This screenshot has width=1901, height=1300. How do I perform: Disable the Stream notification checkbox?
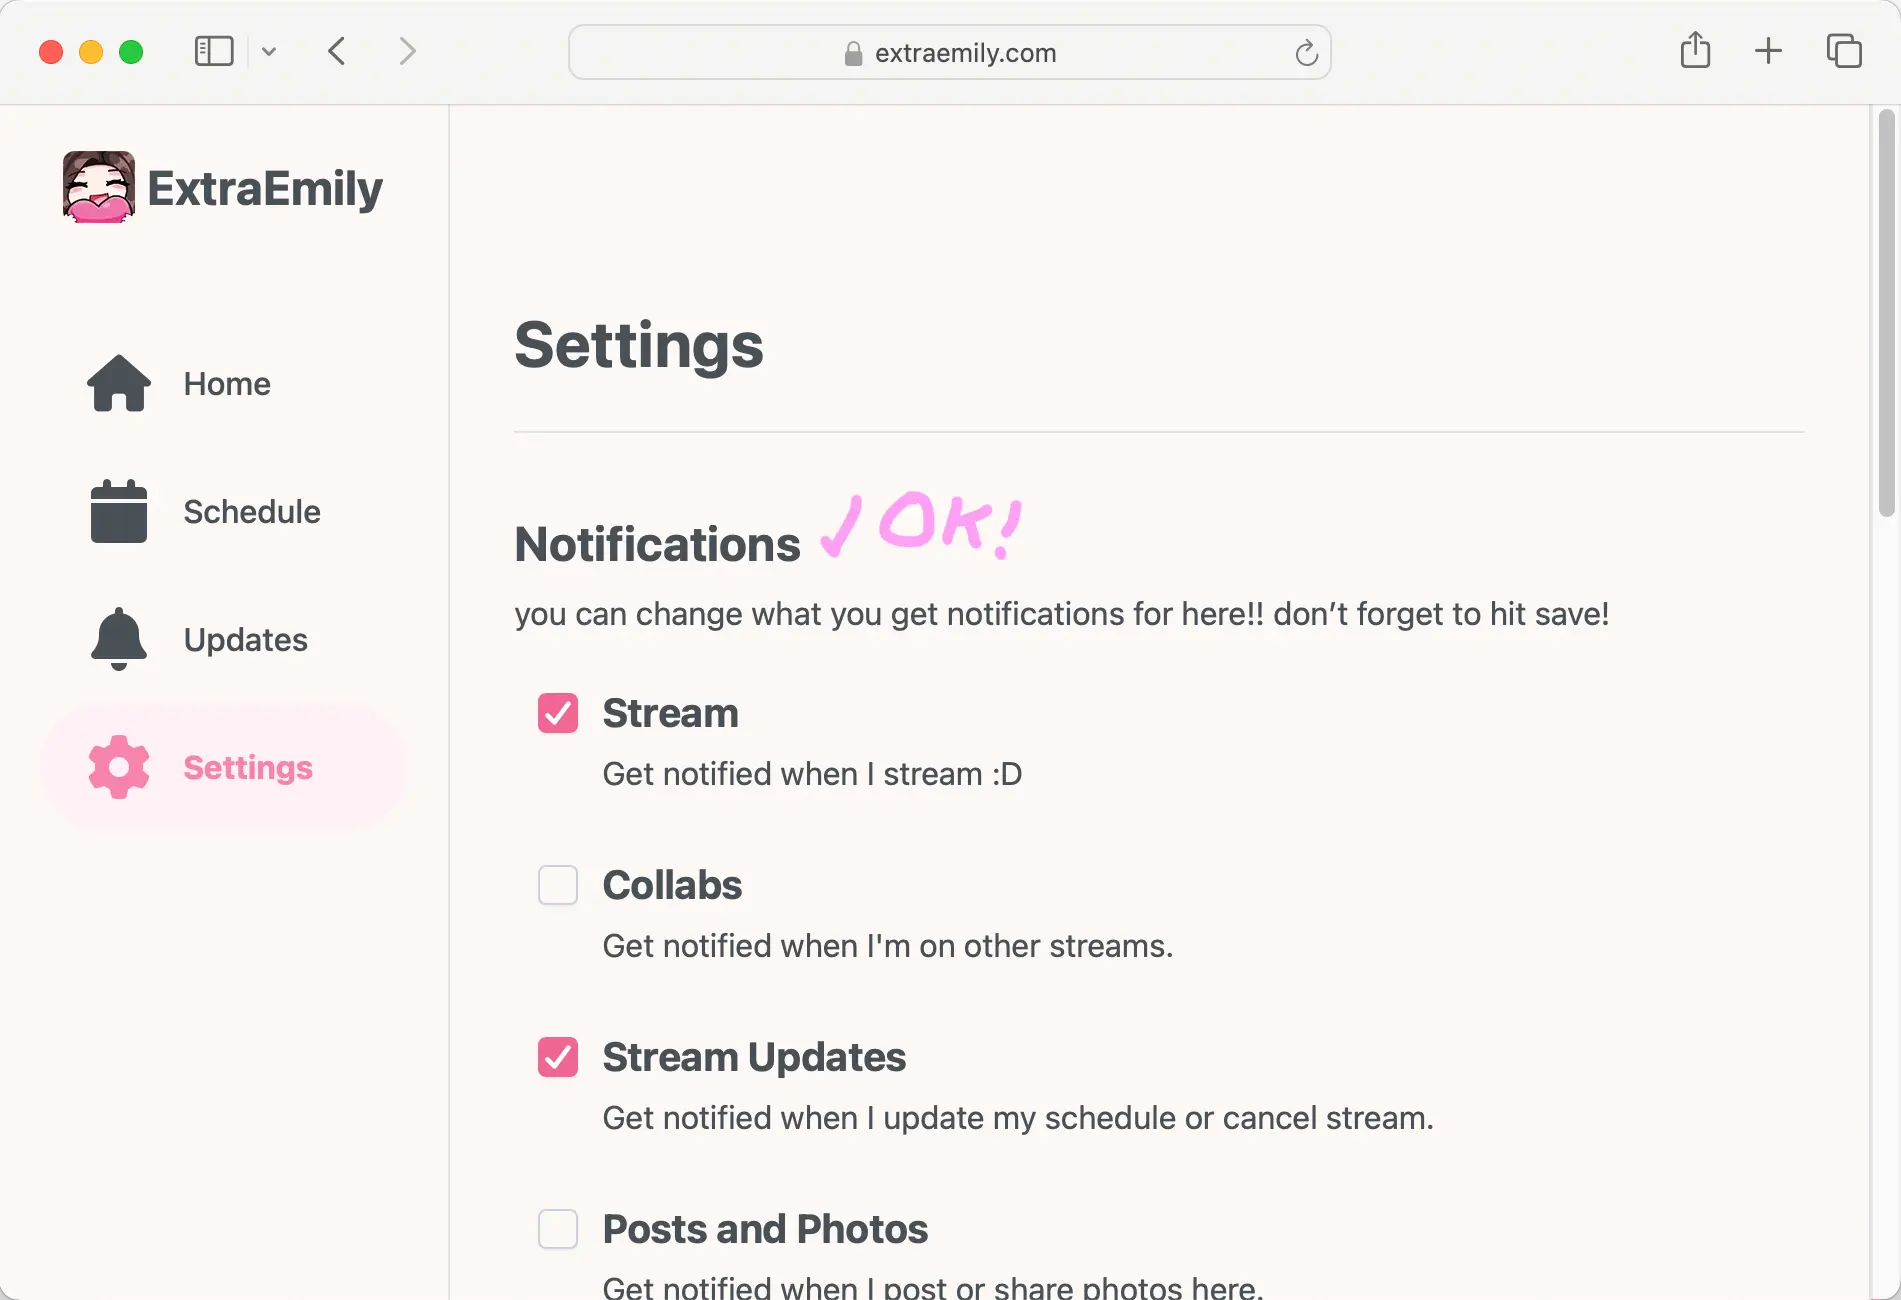click(557, 713)
